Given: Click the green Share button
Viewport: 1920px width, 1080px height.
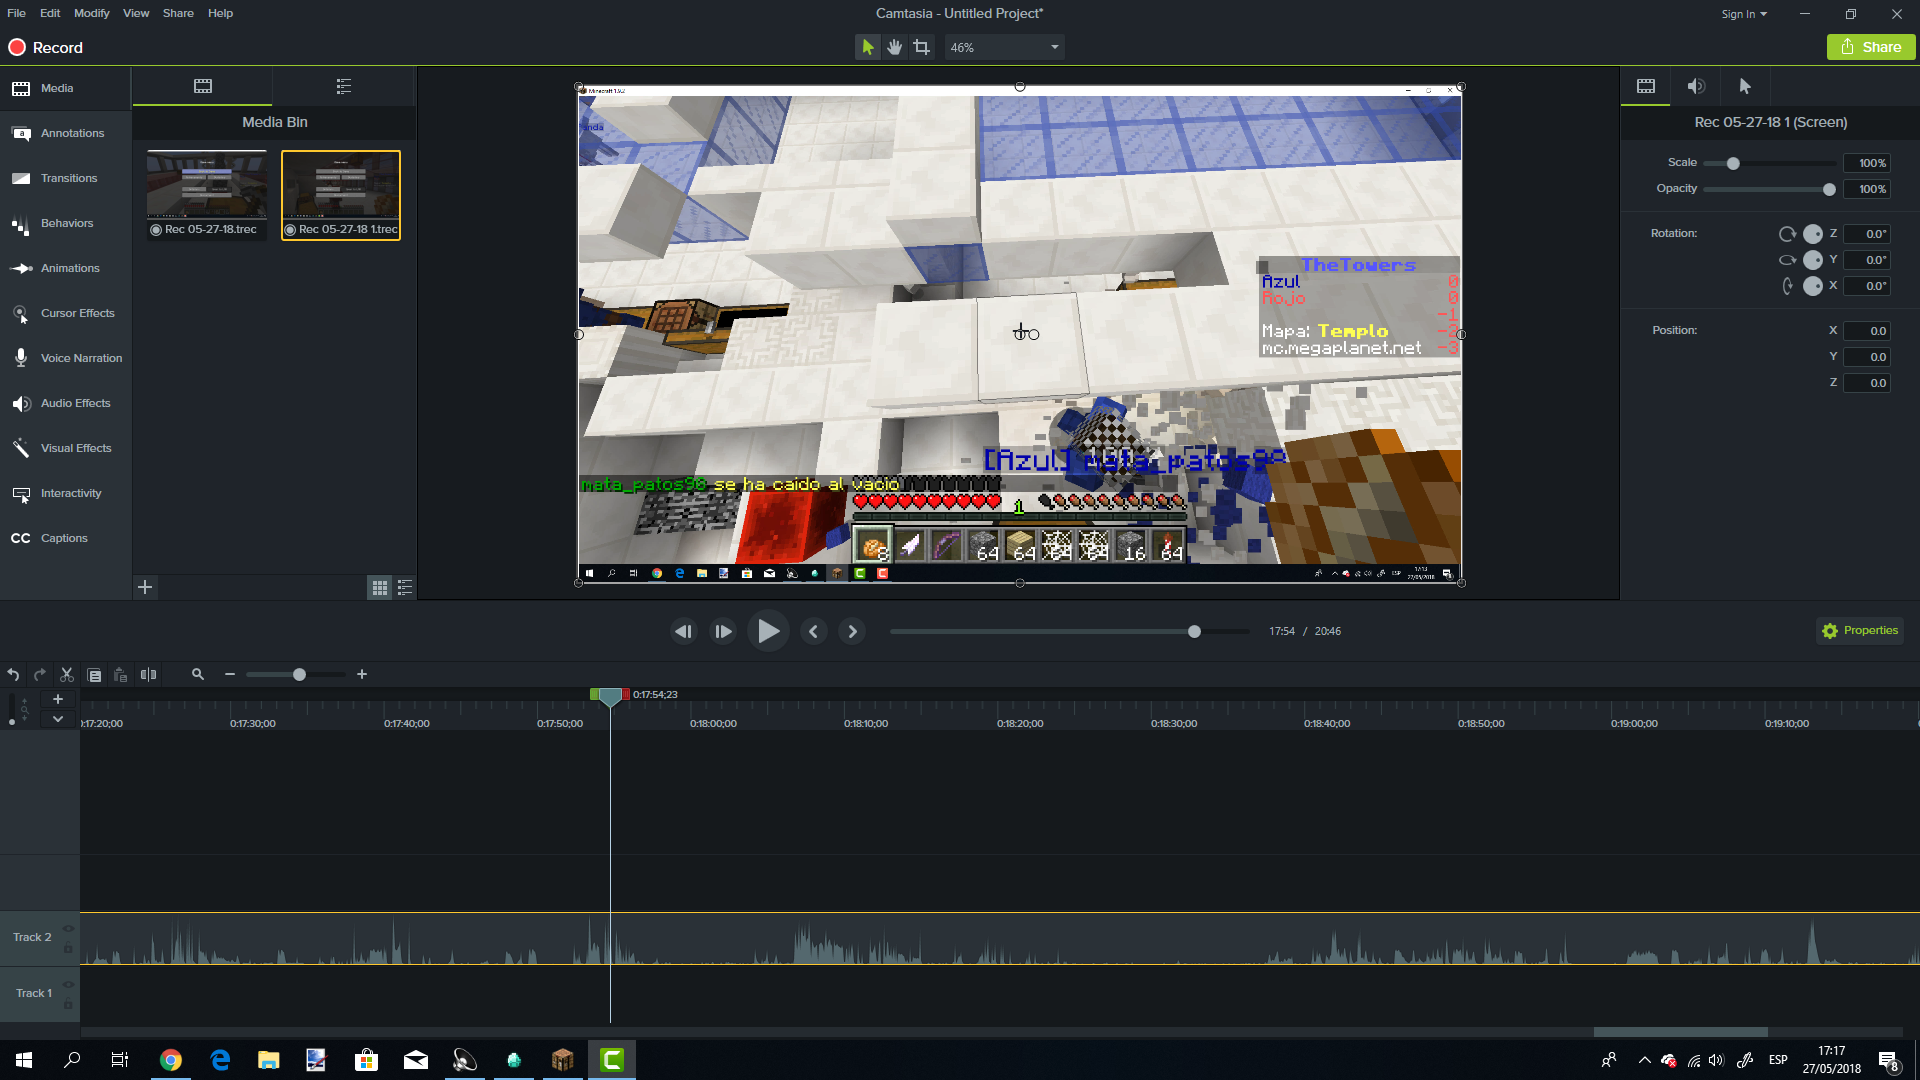Looking at the screenshot, I should (x=1871, y=47).
